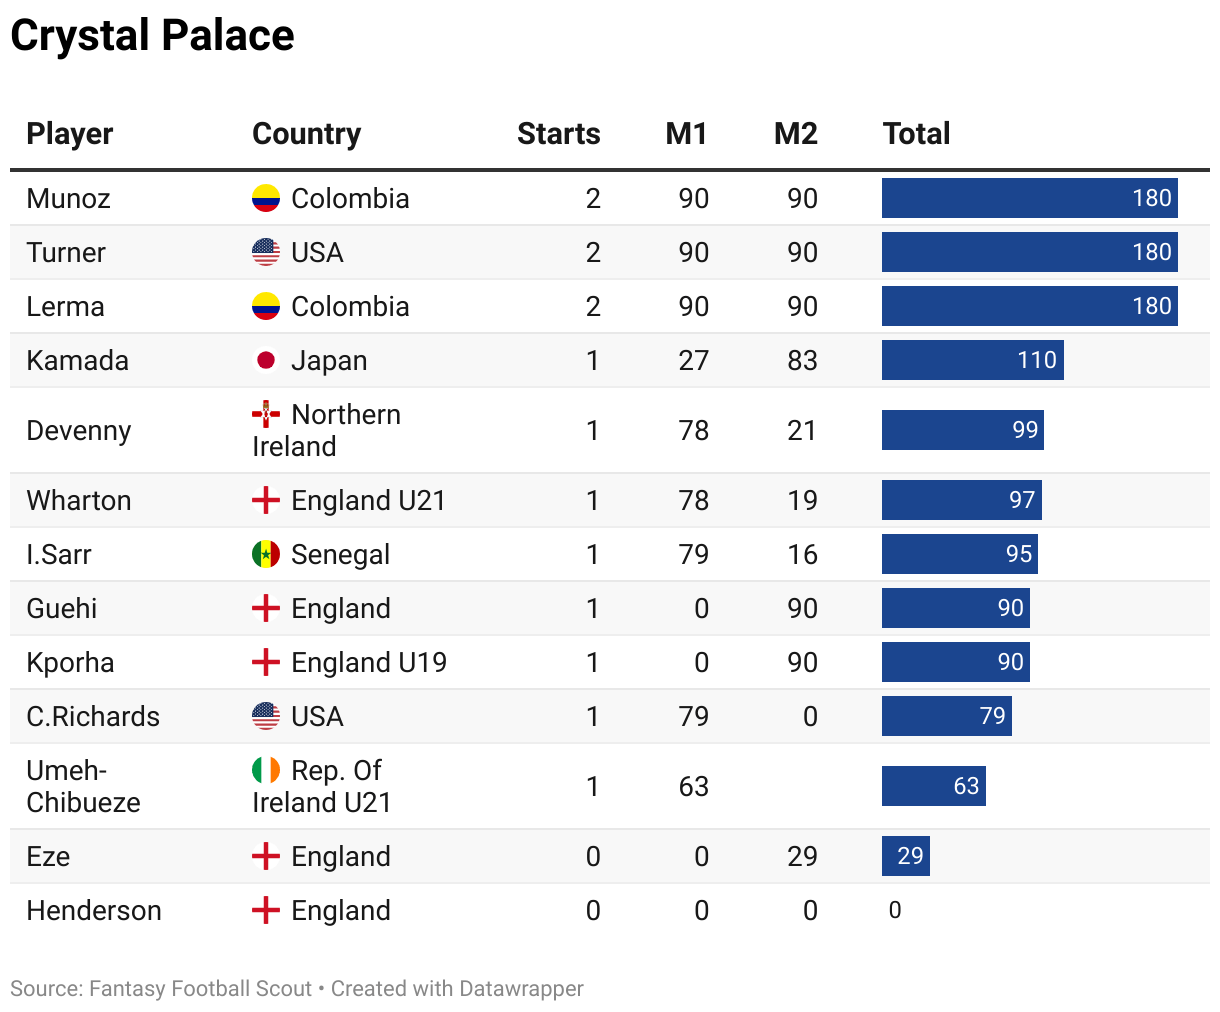The height and width of the screenshot is (1012, 1220).
Task: Click the USA flag for C.Richards
Action: point(265,716)
